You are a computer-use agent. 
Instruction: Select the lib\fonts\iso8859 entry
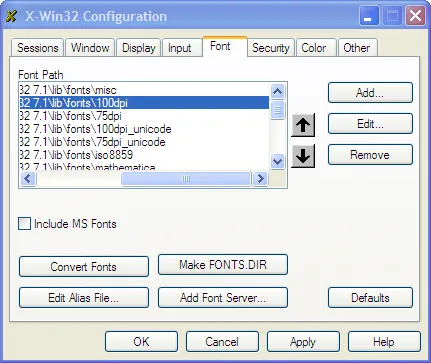pyautogui.click(x=144, y=155)
